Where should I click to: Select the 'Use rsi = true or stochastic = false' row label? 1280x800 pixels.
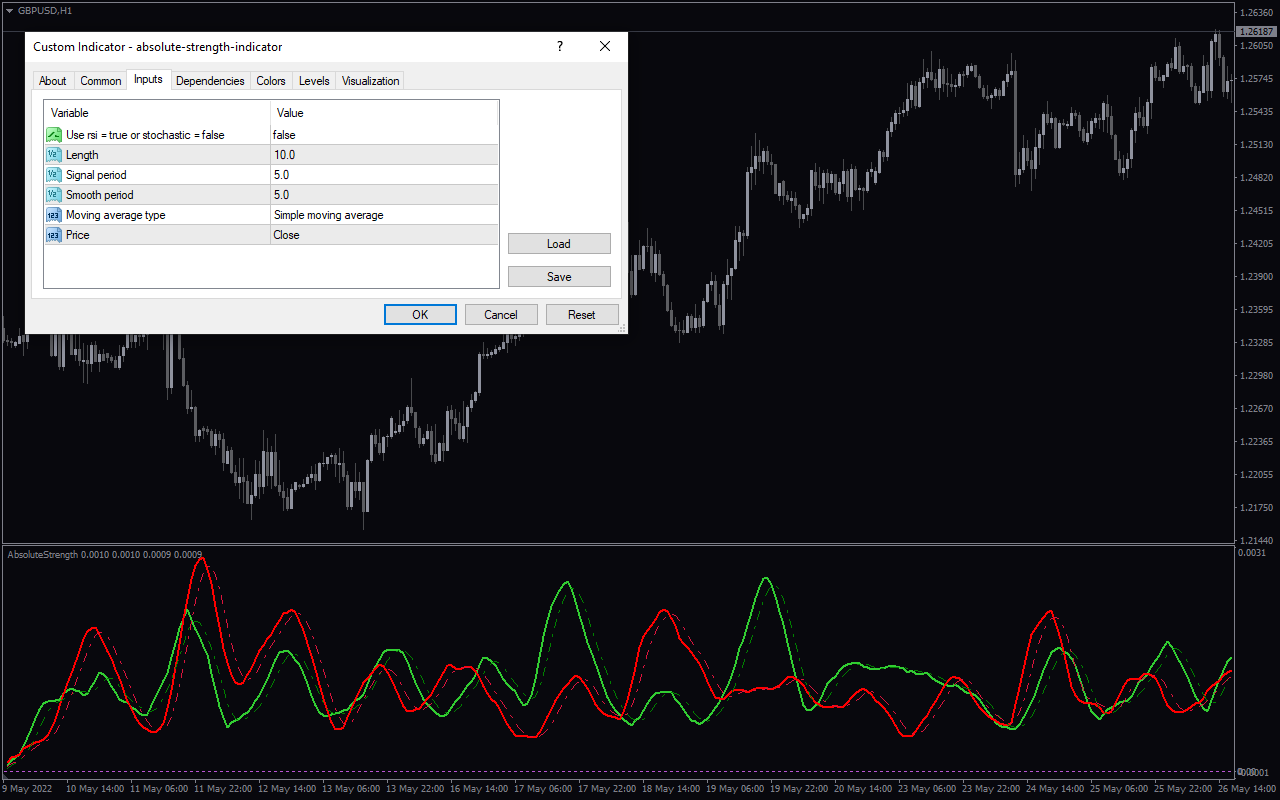(145, 135)
